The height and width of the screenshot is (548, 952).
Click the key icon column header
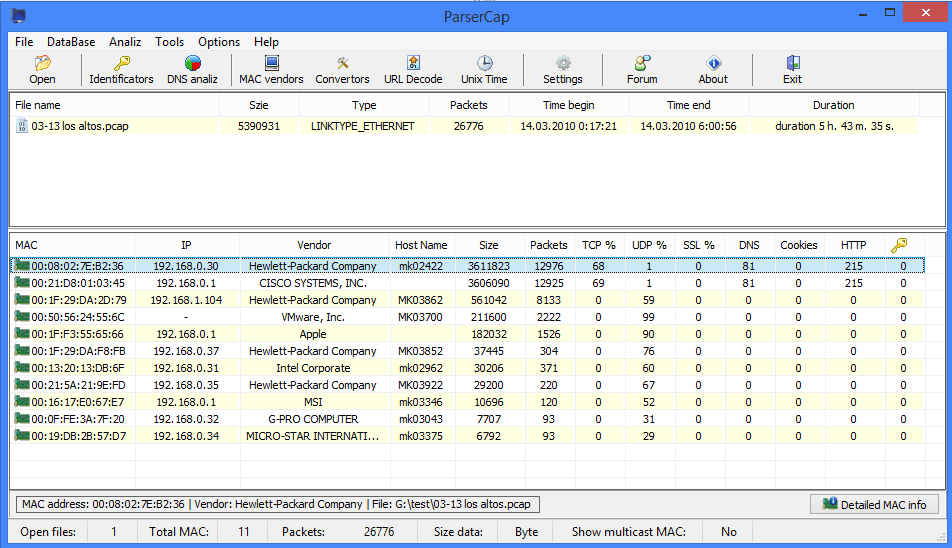[x=899, y=245]
